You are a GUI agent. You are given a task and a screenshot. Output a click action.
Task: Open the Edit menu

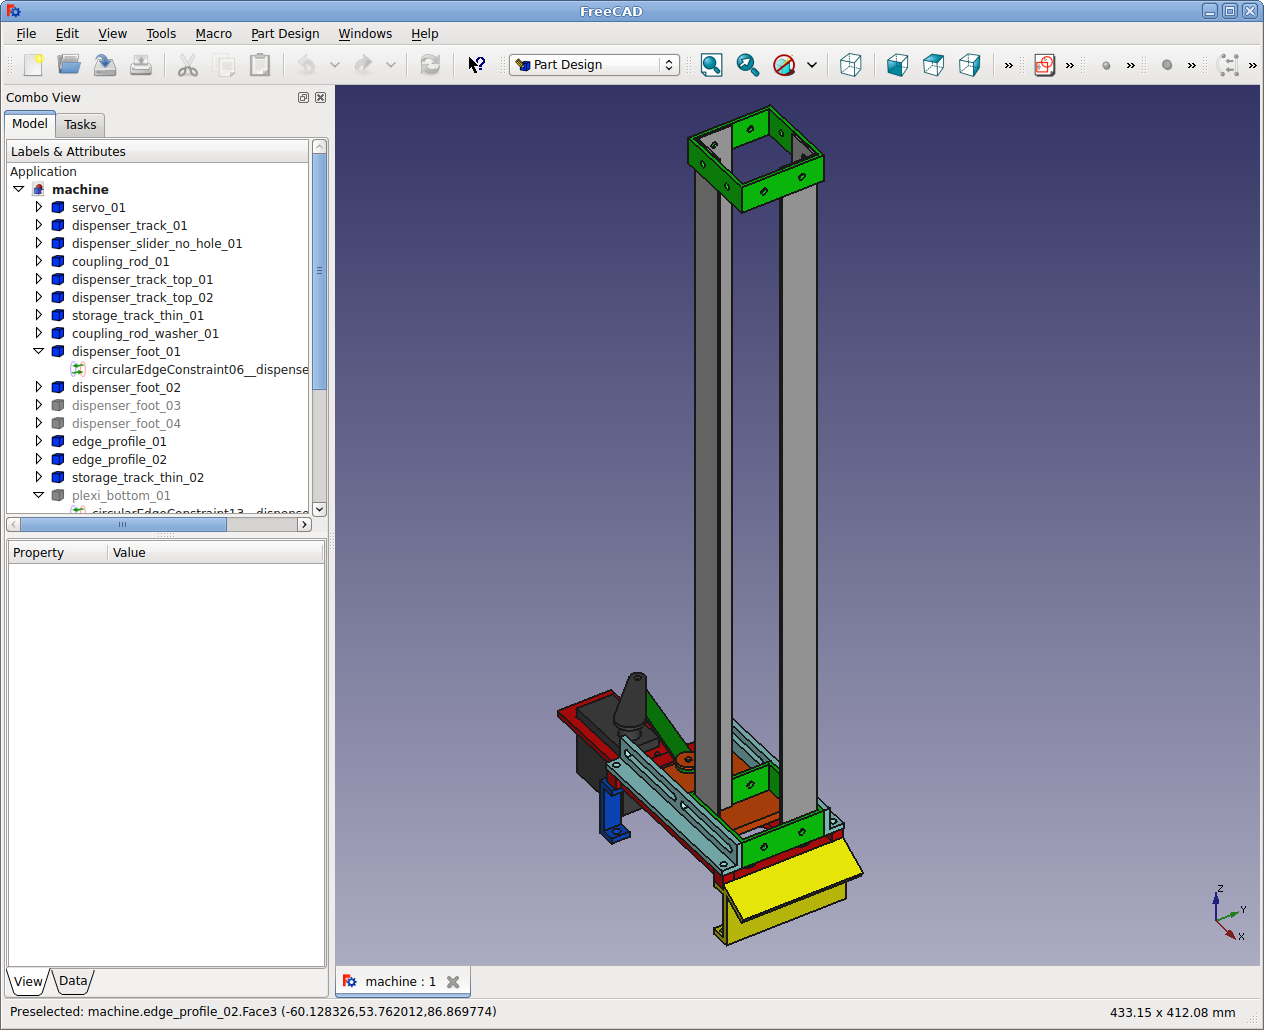click(x=67, y=33)
